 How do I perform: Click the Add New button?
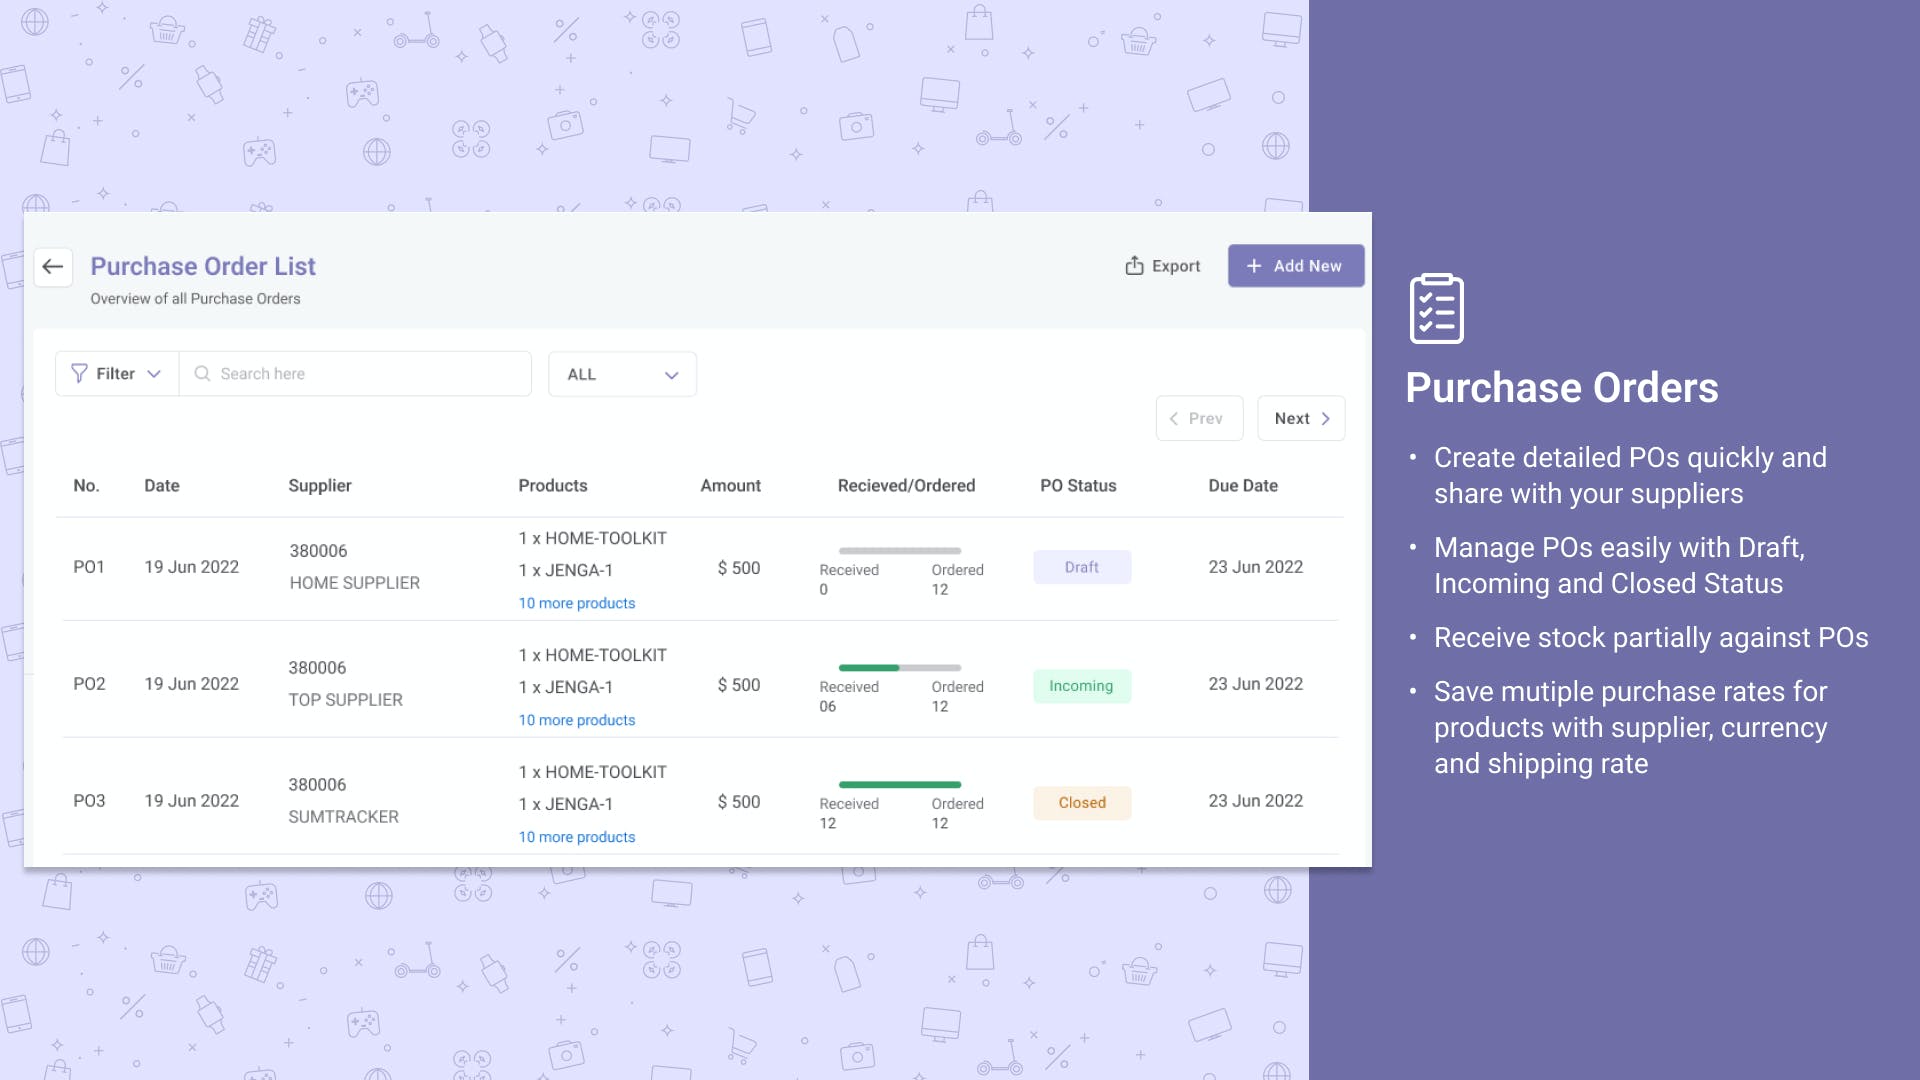click(1296, 266)
